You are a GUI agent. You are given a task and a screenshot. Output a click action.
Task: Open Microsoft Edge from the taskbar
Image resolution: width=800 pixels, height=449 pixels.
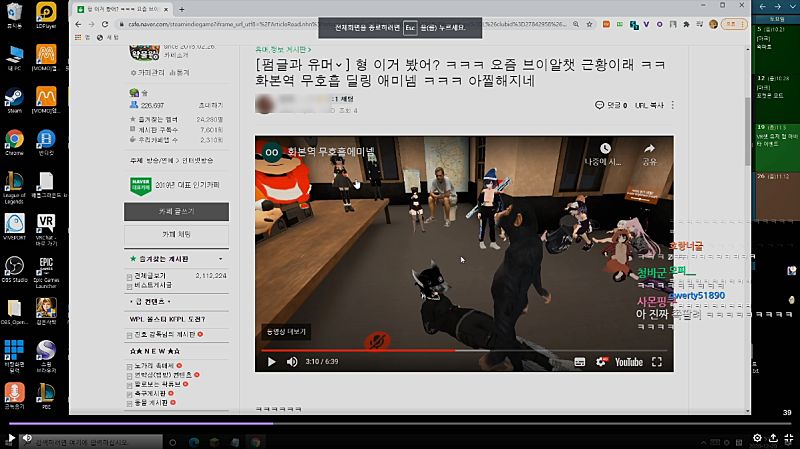pyautogui.click(x=194, y=442)
